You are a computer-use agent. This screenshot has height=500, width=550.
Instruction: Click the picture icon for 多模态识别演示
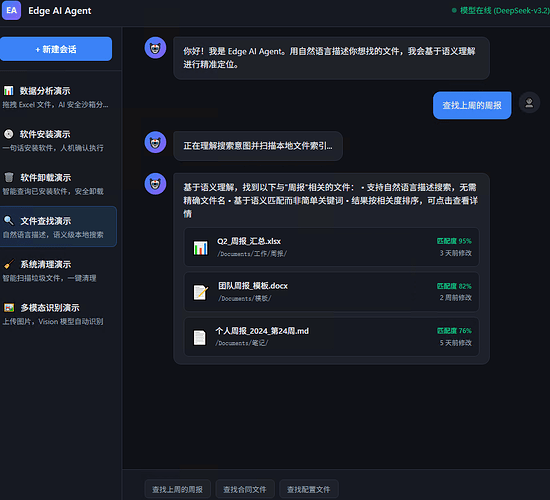pos(9,308)
